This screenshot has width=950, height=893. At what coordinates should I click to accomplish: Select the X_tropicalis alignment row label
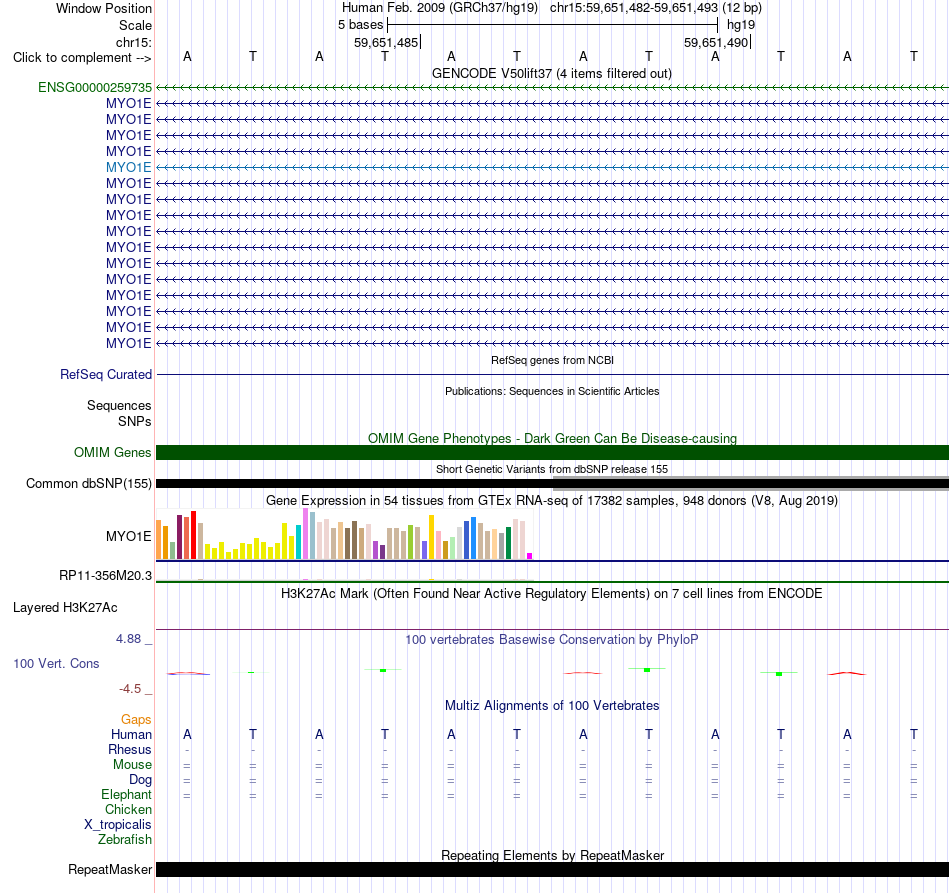point(118,825)
